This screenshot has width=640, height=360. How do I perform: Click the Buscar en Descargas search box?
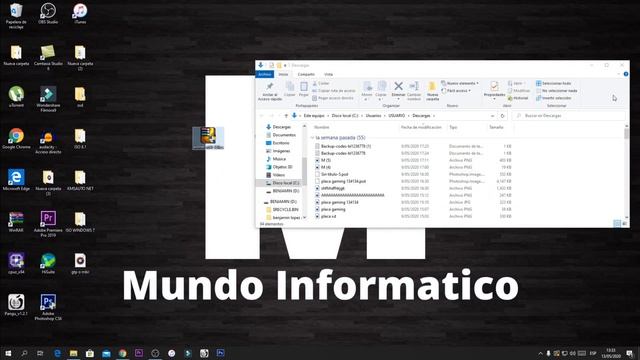pos(568,116)
